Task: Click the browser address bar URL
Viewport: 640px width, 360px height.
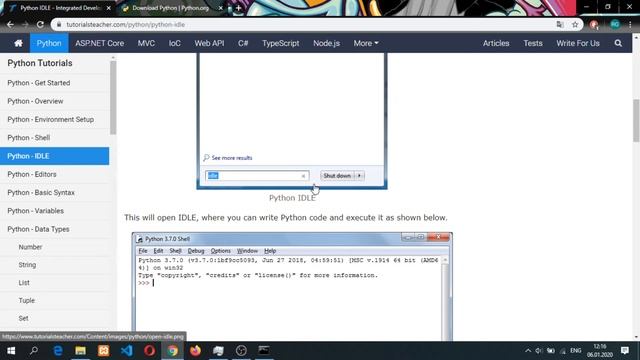Action: click(x=126, y=24)
